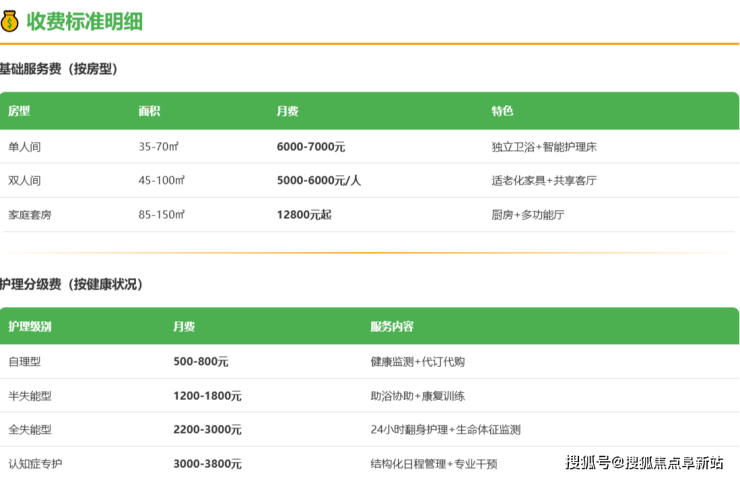Click the 面积 column header

point(149,111)
